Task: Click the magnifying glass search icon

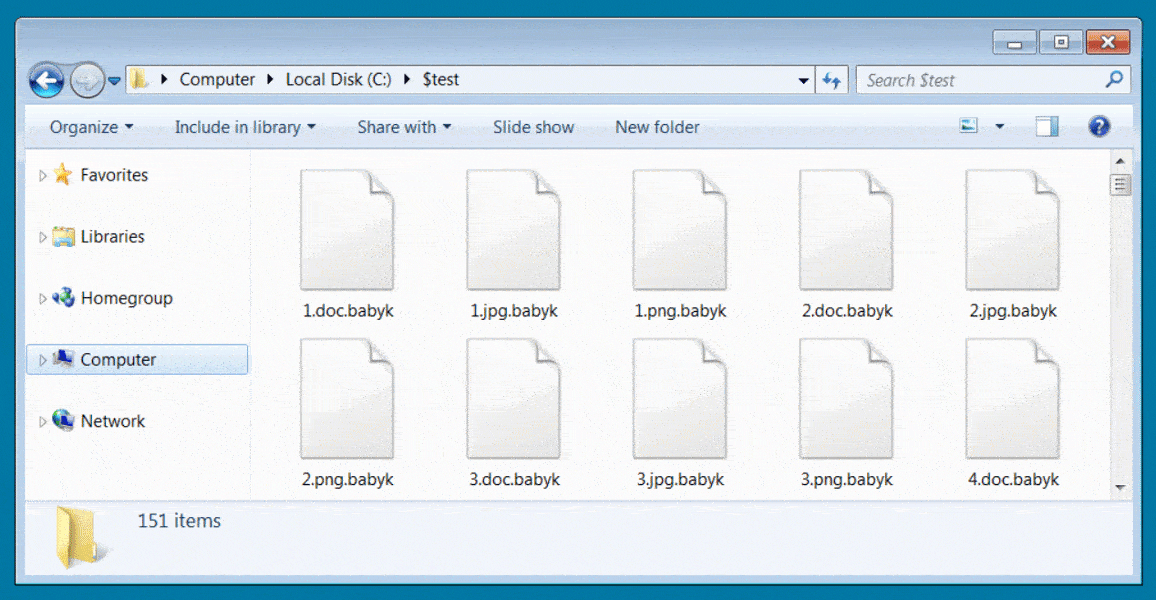Action: point(1114,79)
